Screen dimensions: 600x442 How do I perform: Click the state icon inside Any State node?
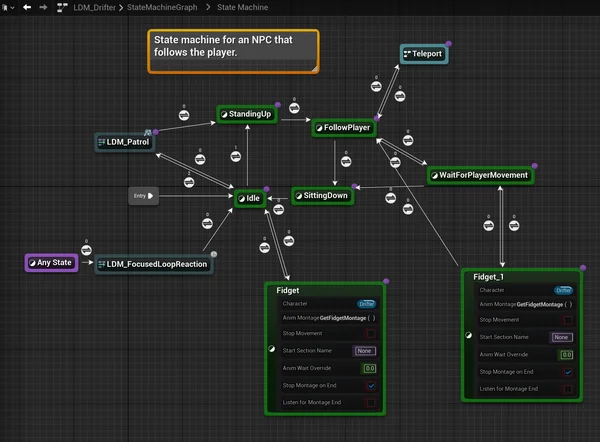33,263
